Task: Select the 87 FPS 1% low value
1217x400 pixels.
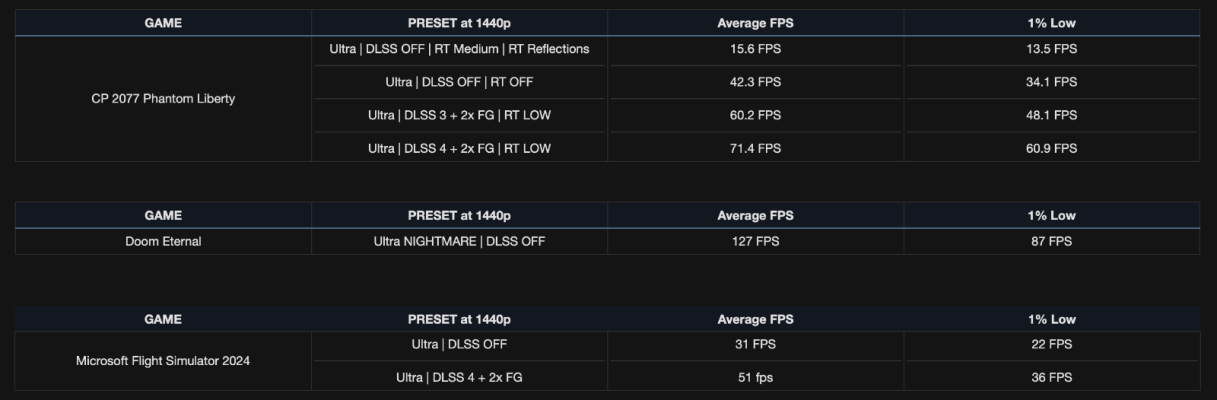Action: pos(1051,241)
